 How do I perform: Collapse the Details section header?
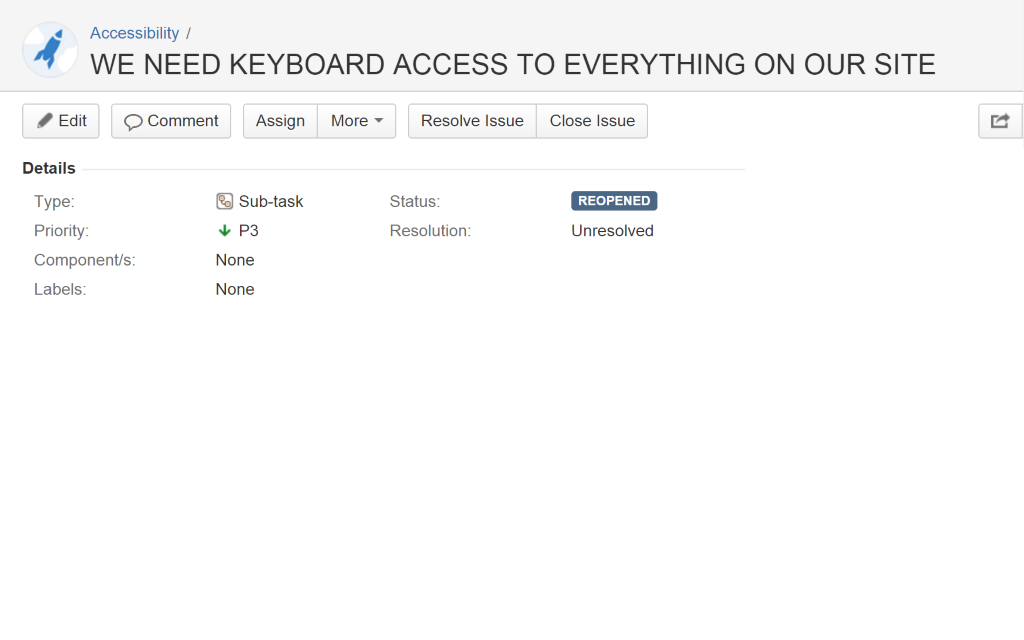tap(49, 168)
